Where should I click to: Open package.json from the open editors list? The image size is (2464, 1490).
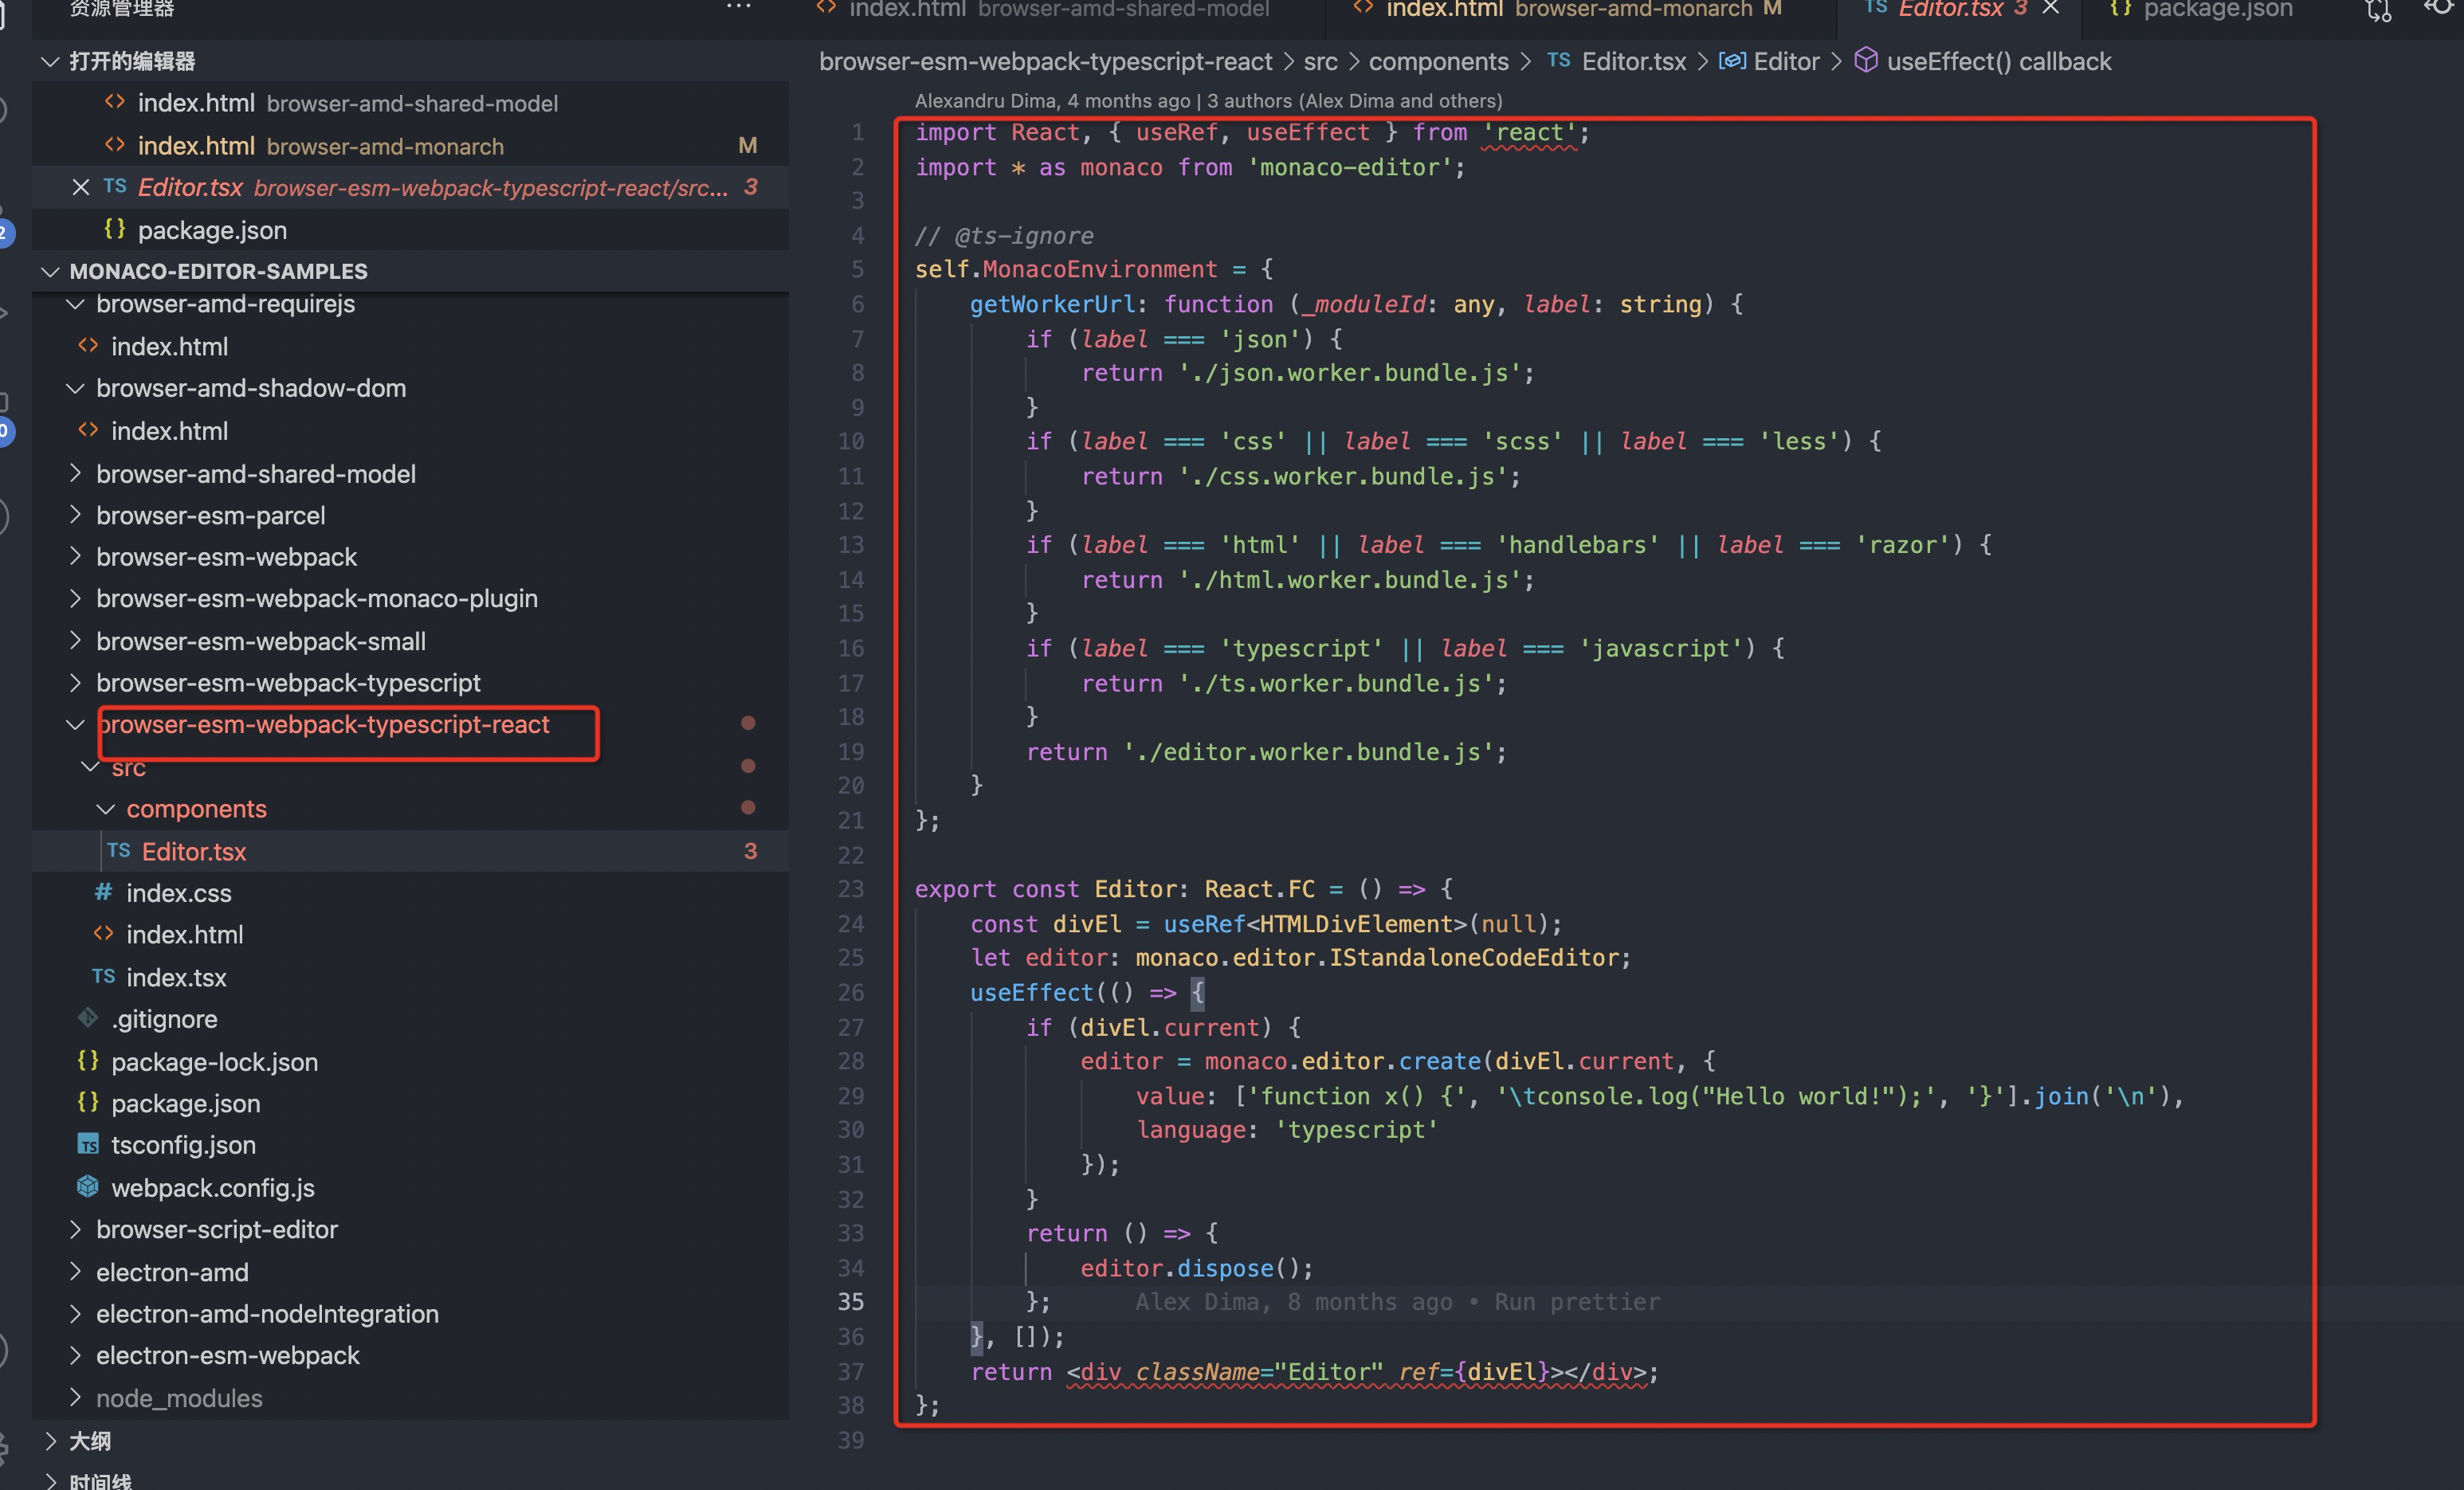coord(212,230)
